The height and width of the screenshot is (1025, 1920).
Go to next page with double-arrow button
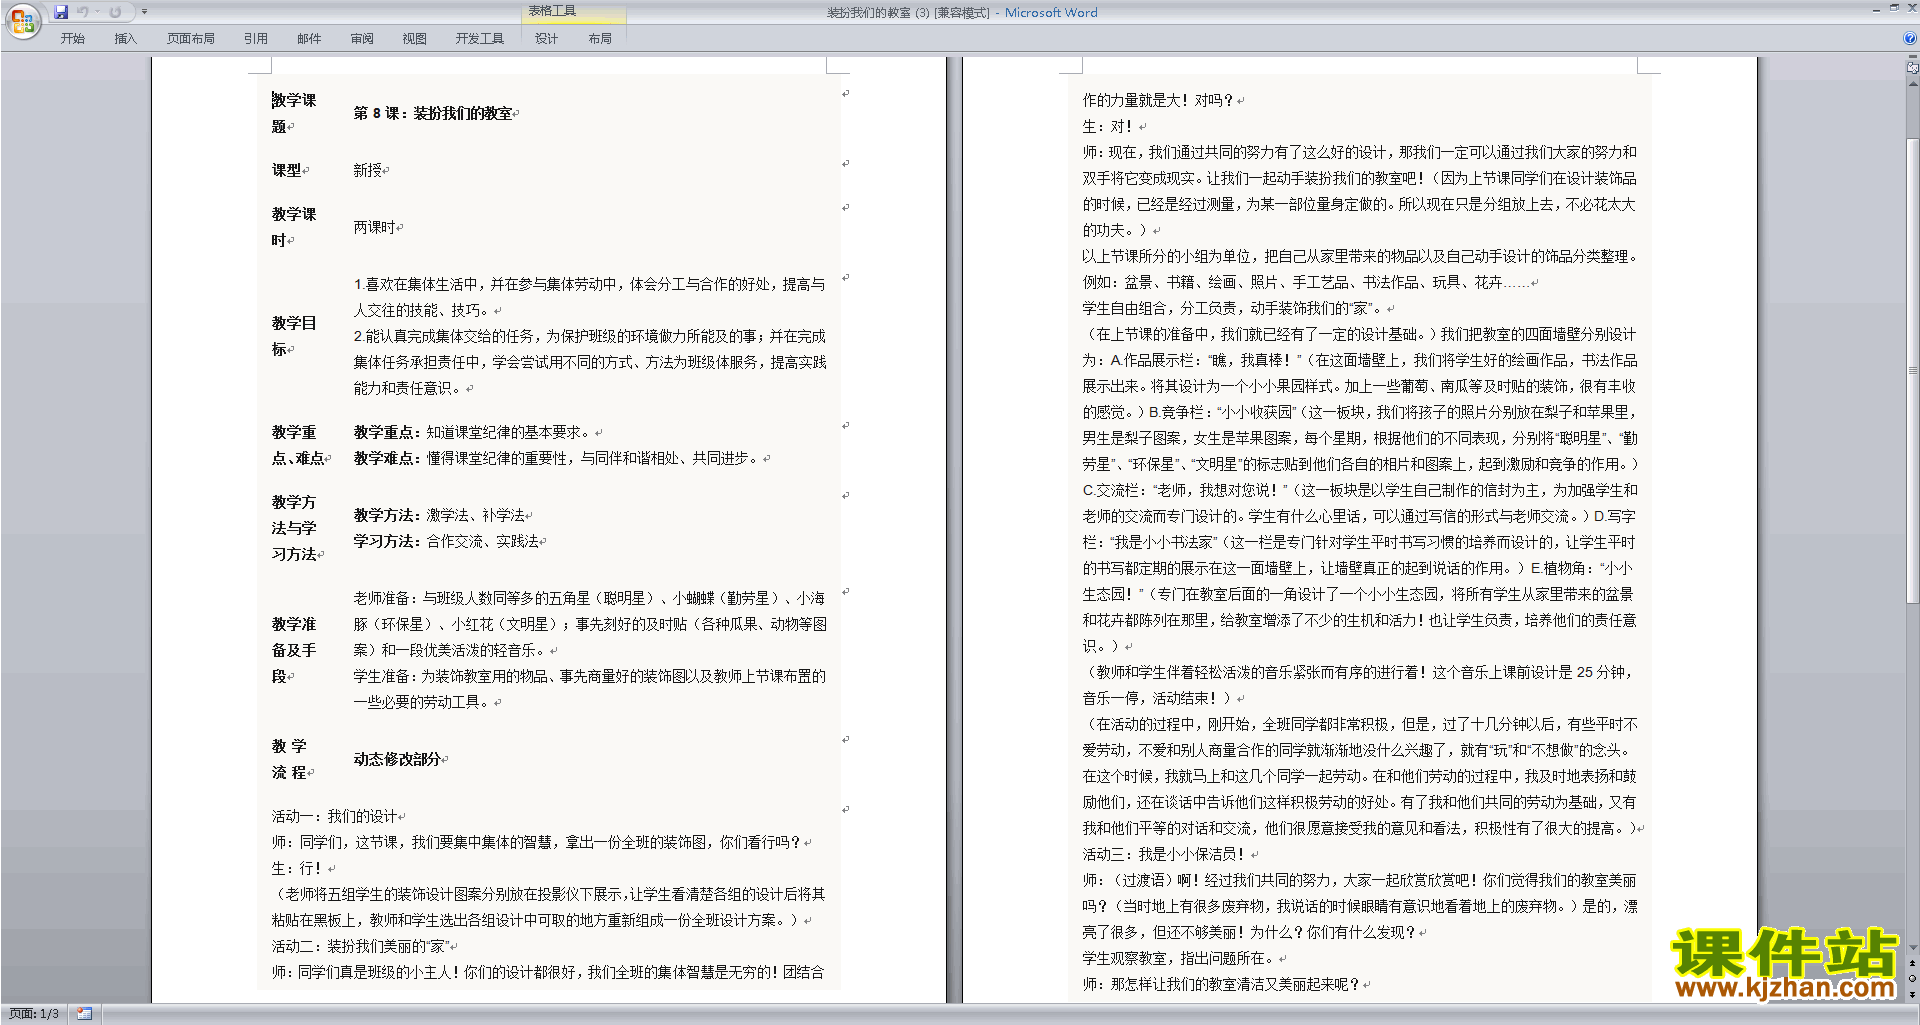pos(1912,994)
